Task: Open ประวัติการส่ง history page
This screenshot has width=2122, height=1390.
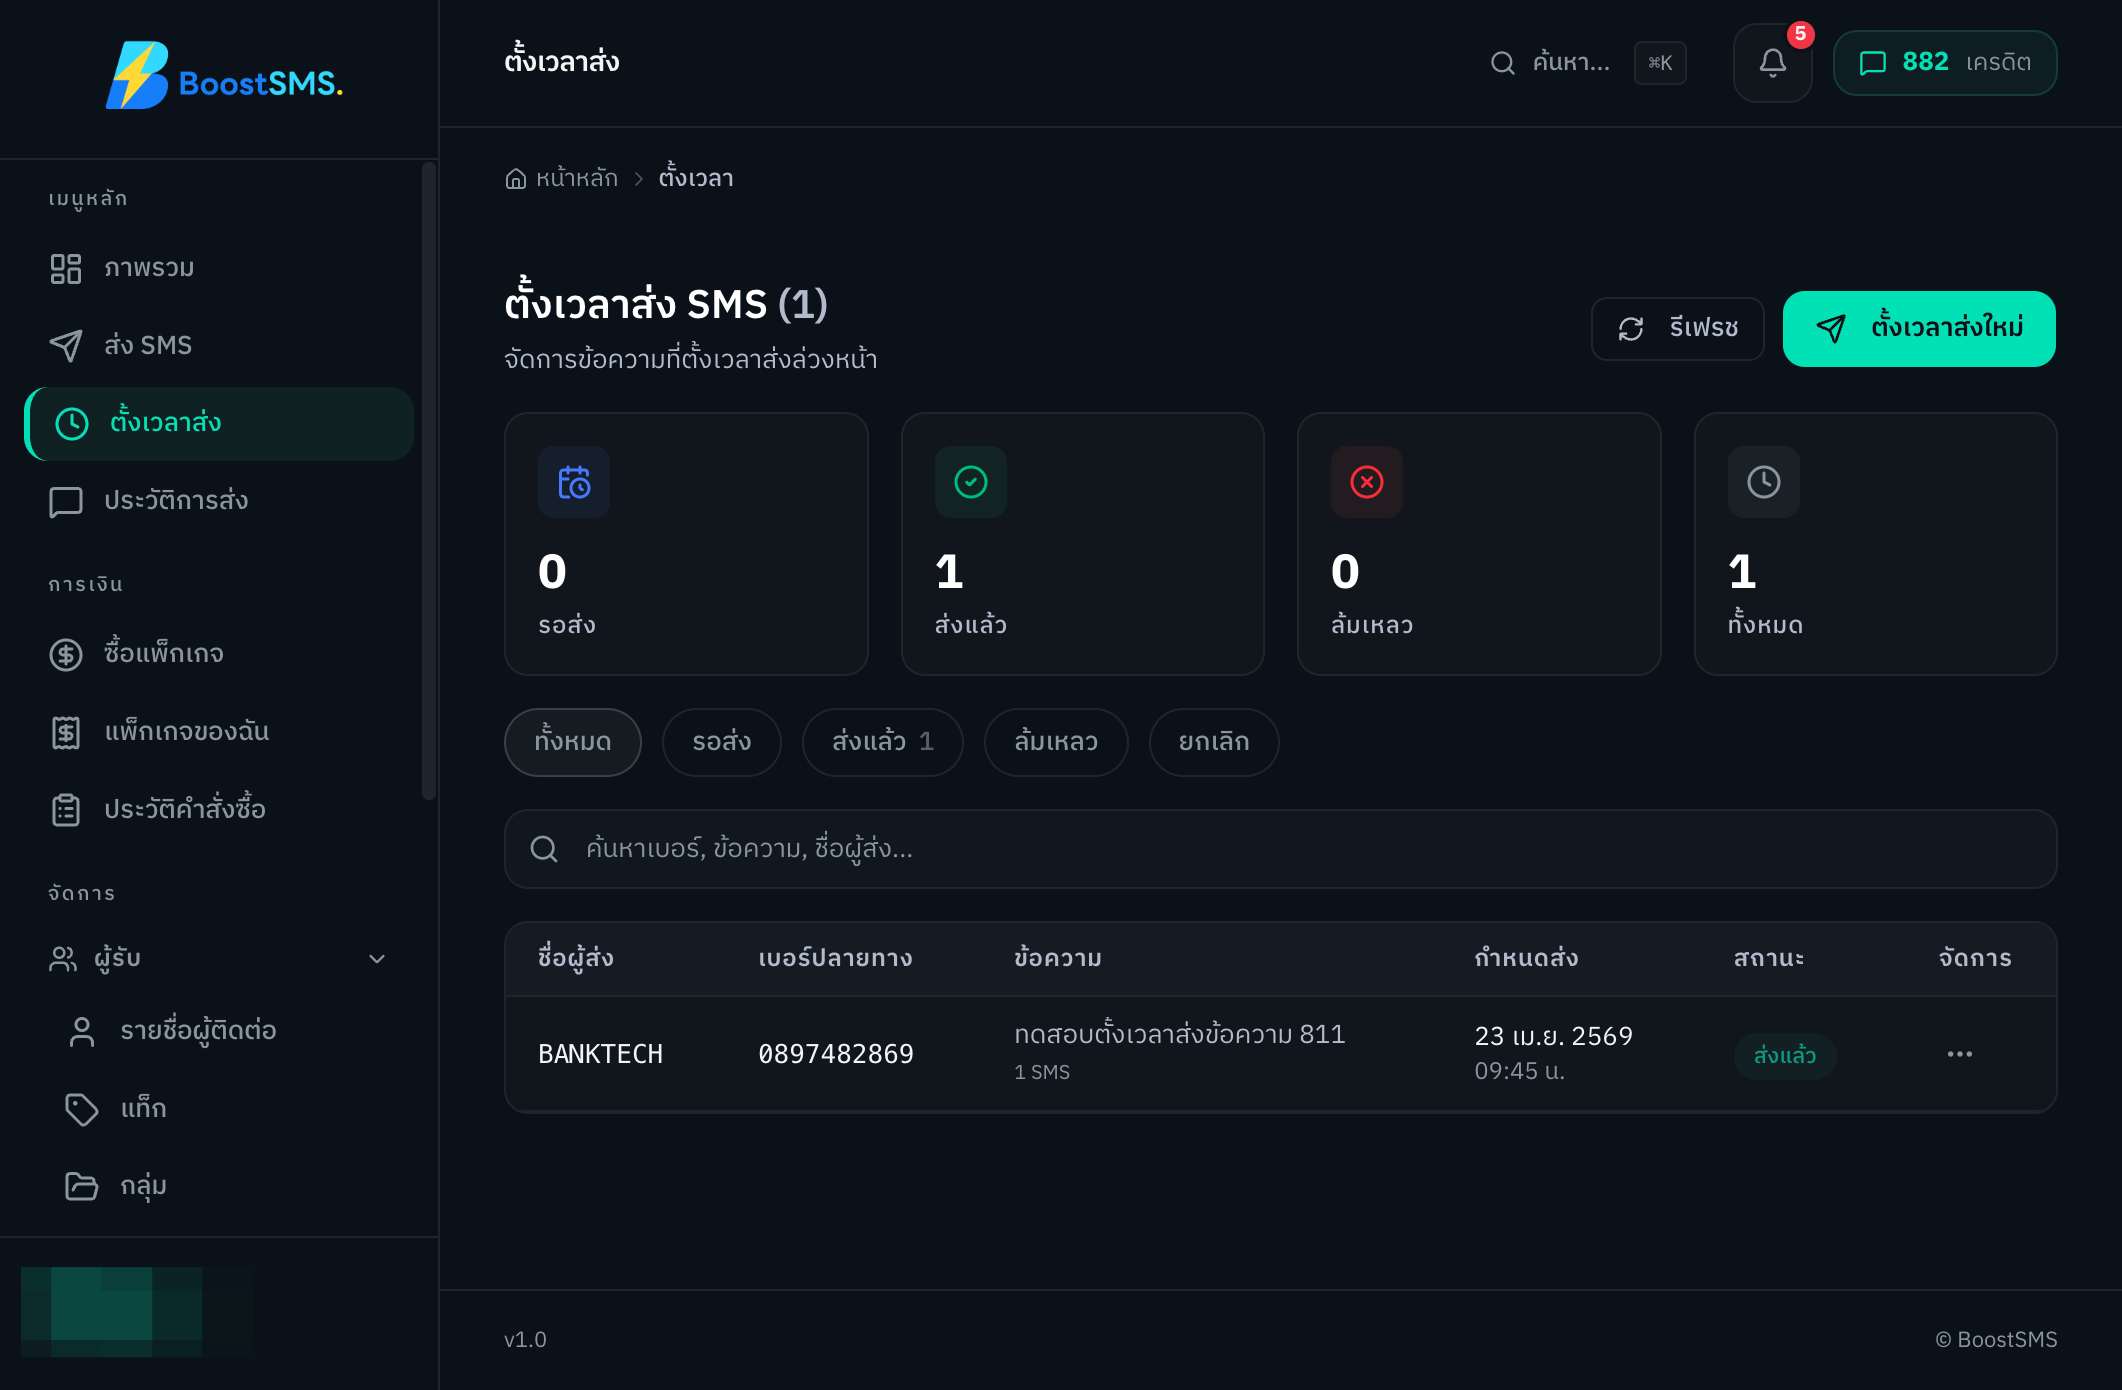Action: click(219, 501)
